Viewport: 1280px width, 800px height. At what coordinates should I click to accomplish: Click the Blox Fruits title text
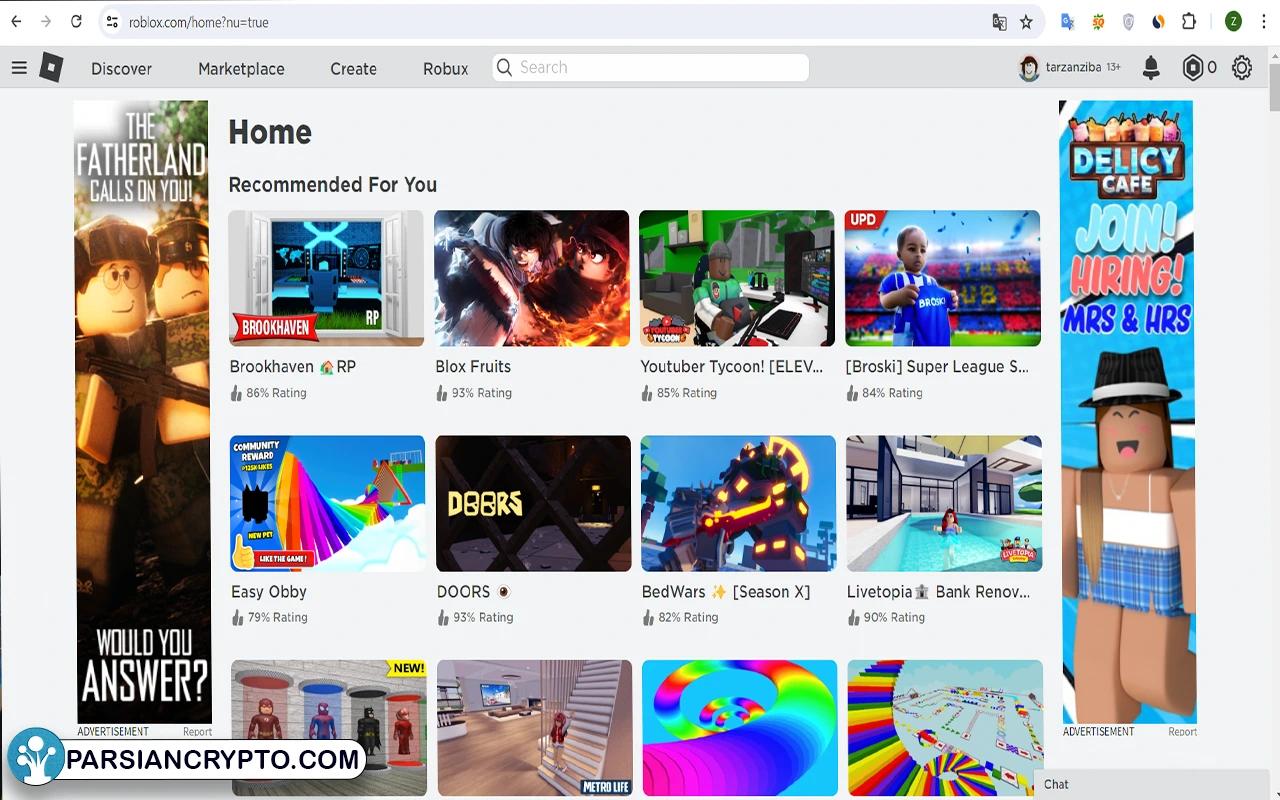(x=473, y=367)
